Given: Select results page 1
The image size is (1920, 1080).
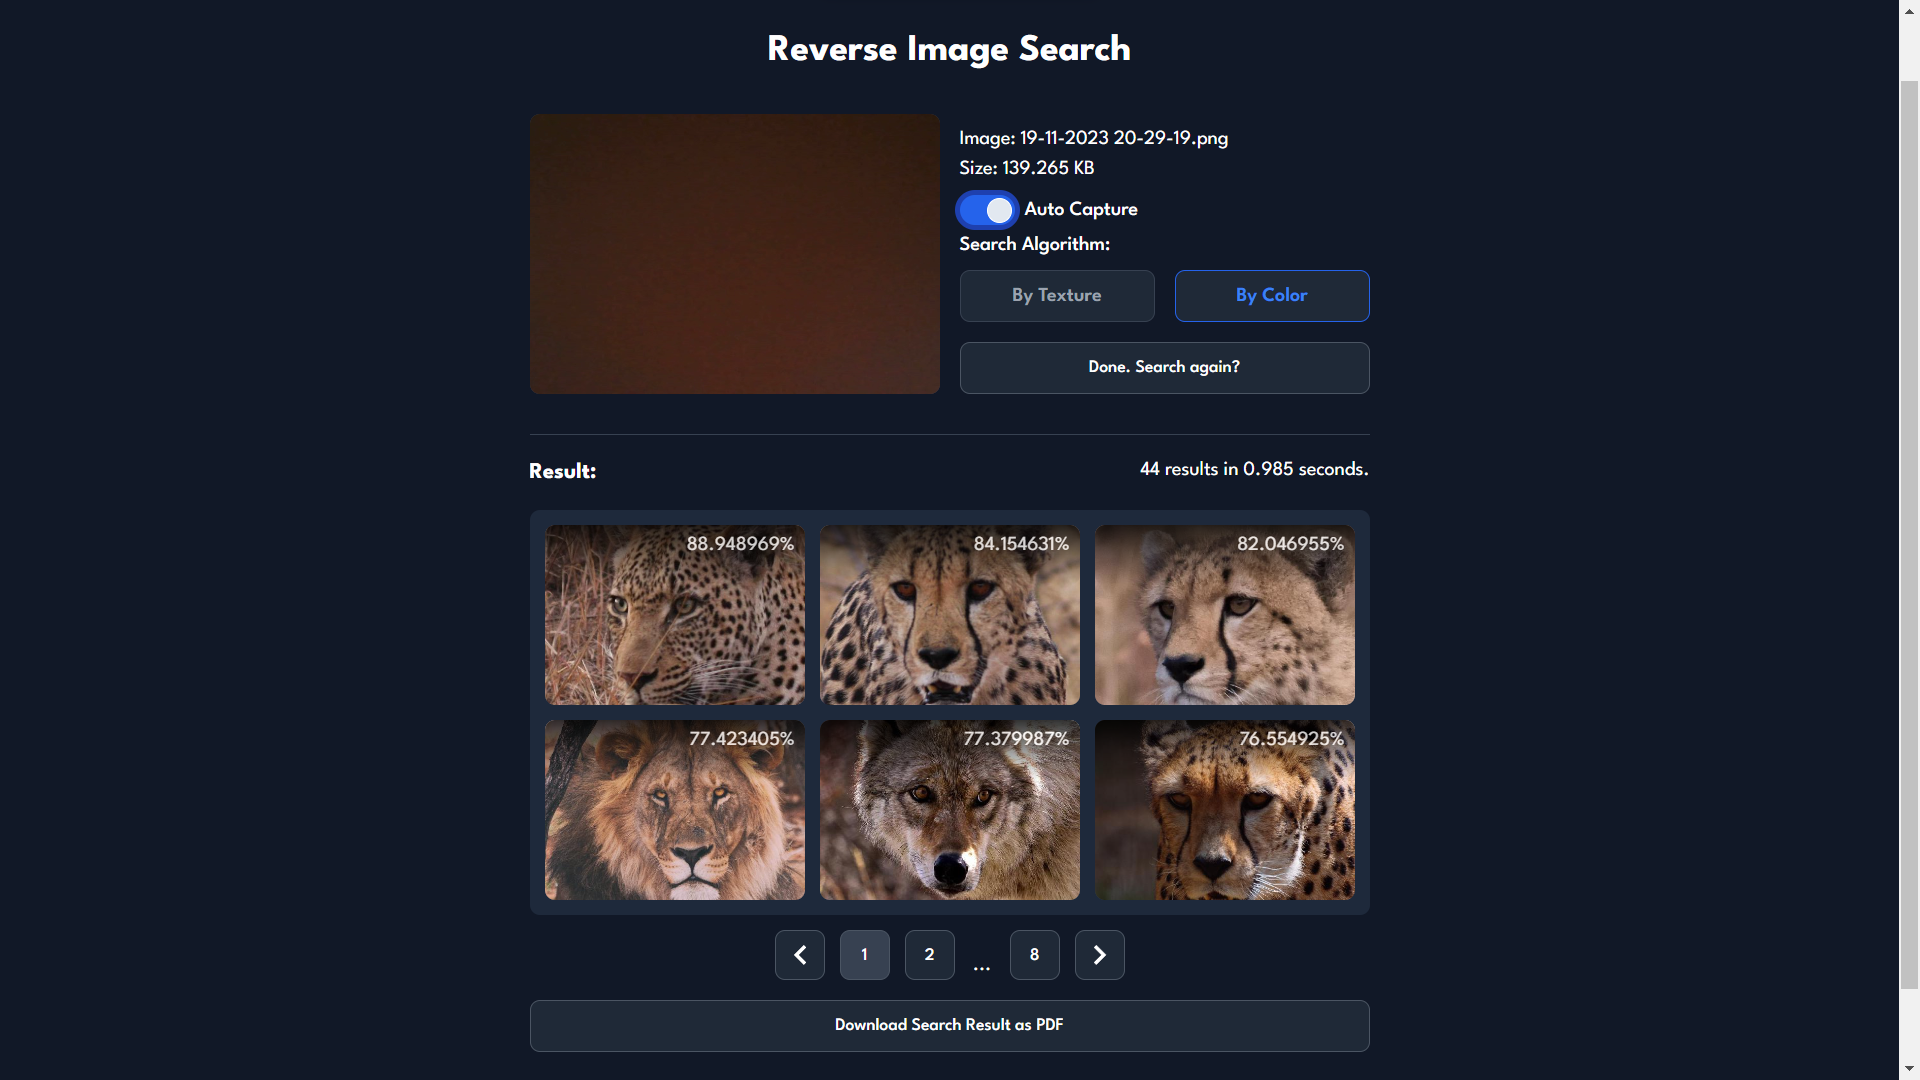Looking at the screenshot, I should point(864,955).
